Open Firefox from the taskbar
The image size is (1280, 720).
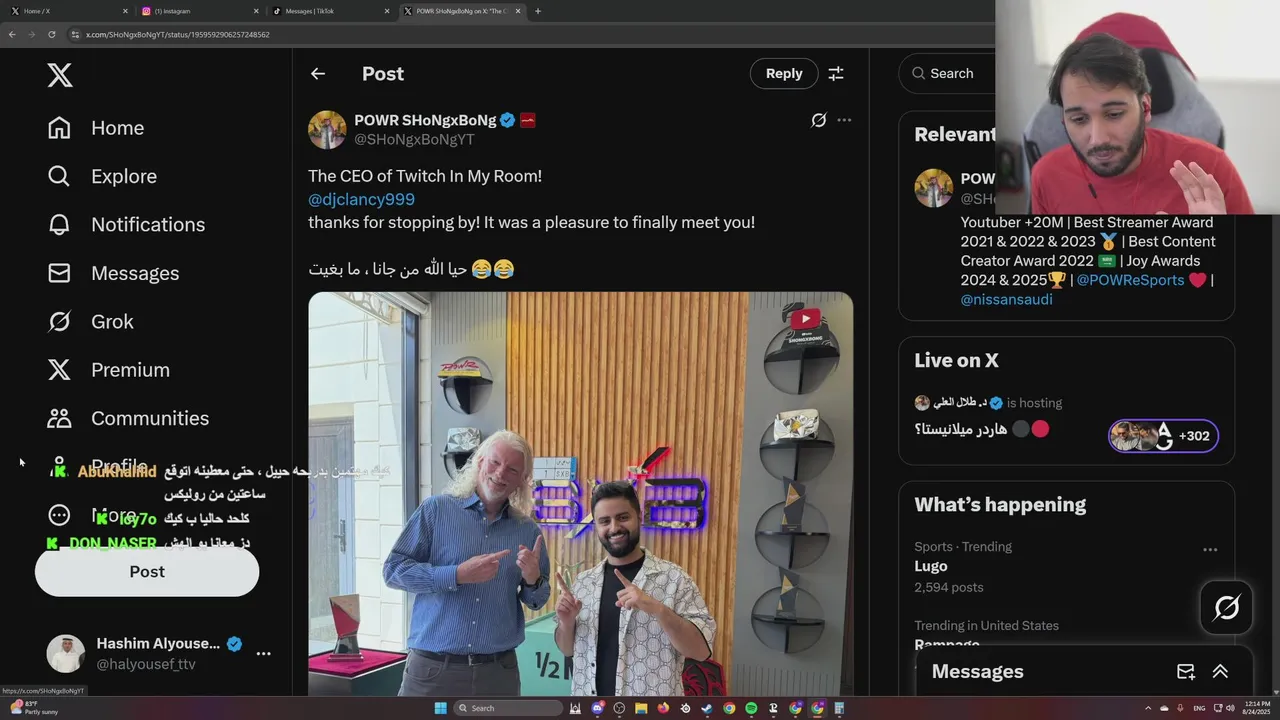[x=663, y=708]
